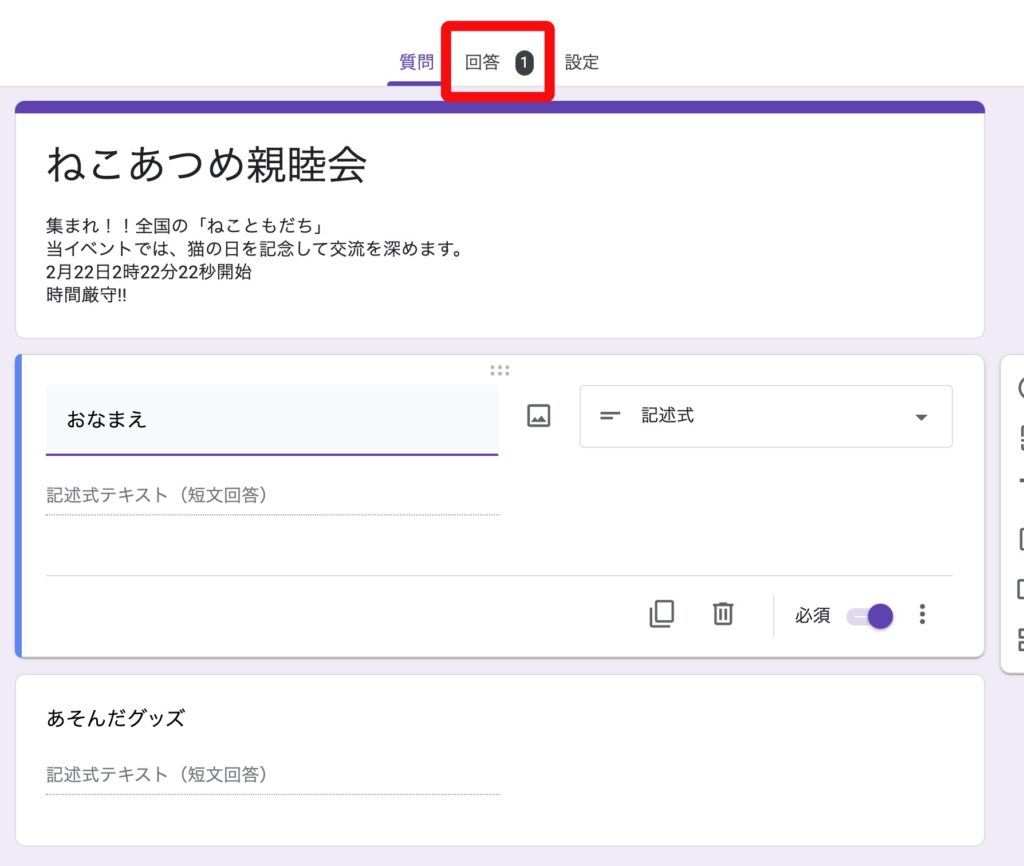Open the 設定 tab

point(581,62)
